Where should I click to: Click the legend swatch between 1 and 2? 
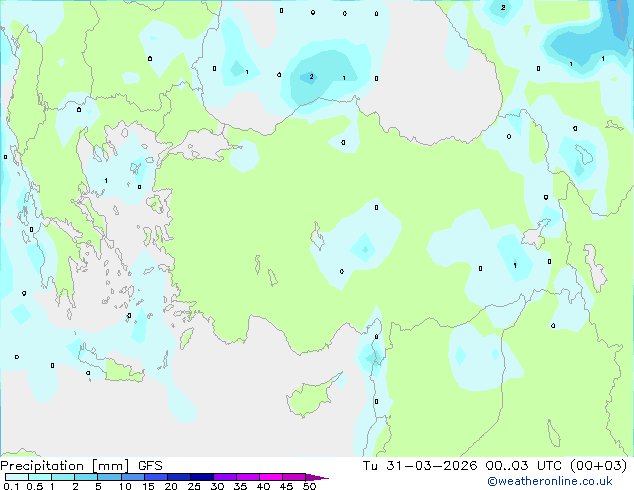point(63,477)
